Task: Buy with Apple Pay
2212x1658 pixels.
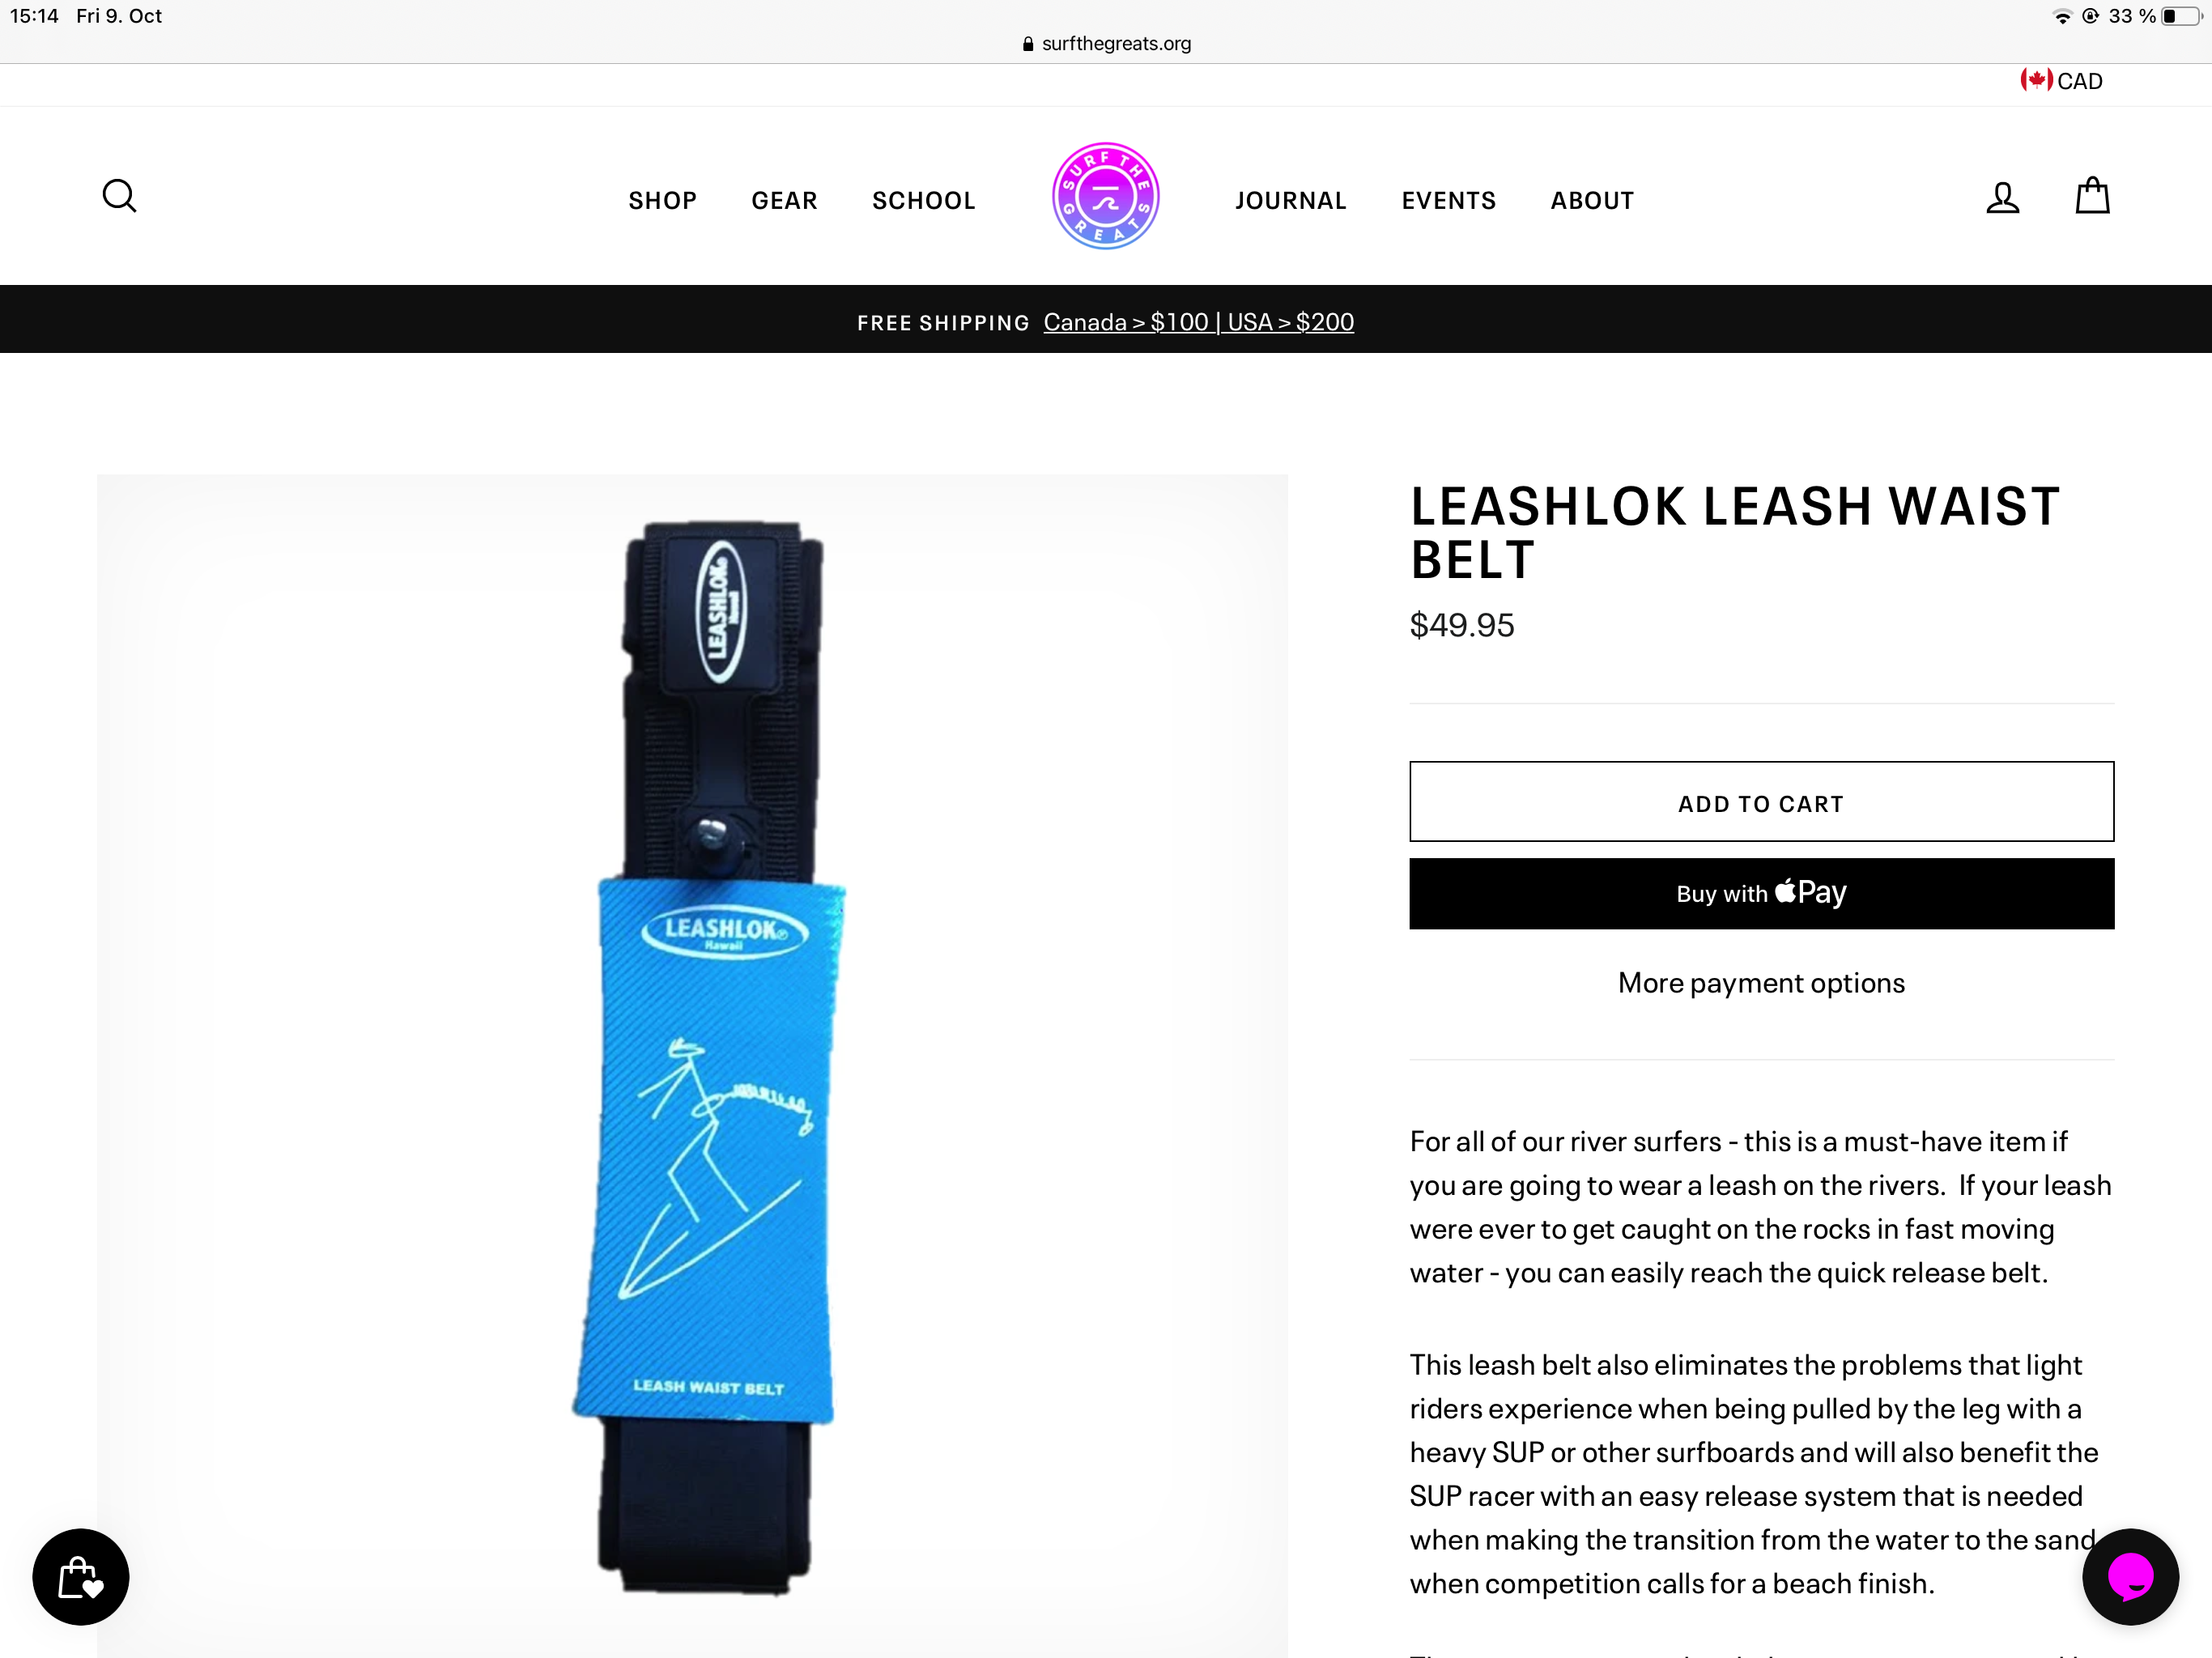Action: click(x=1761, y=894)
